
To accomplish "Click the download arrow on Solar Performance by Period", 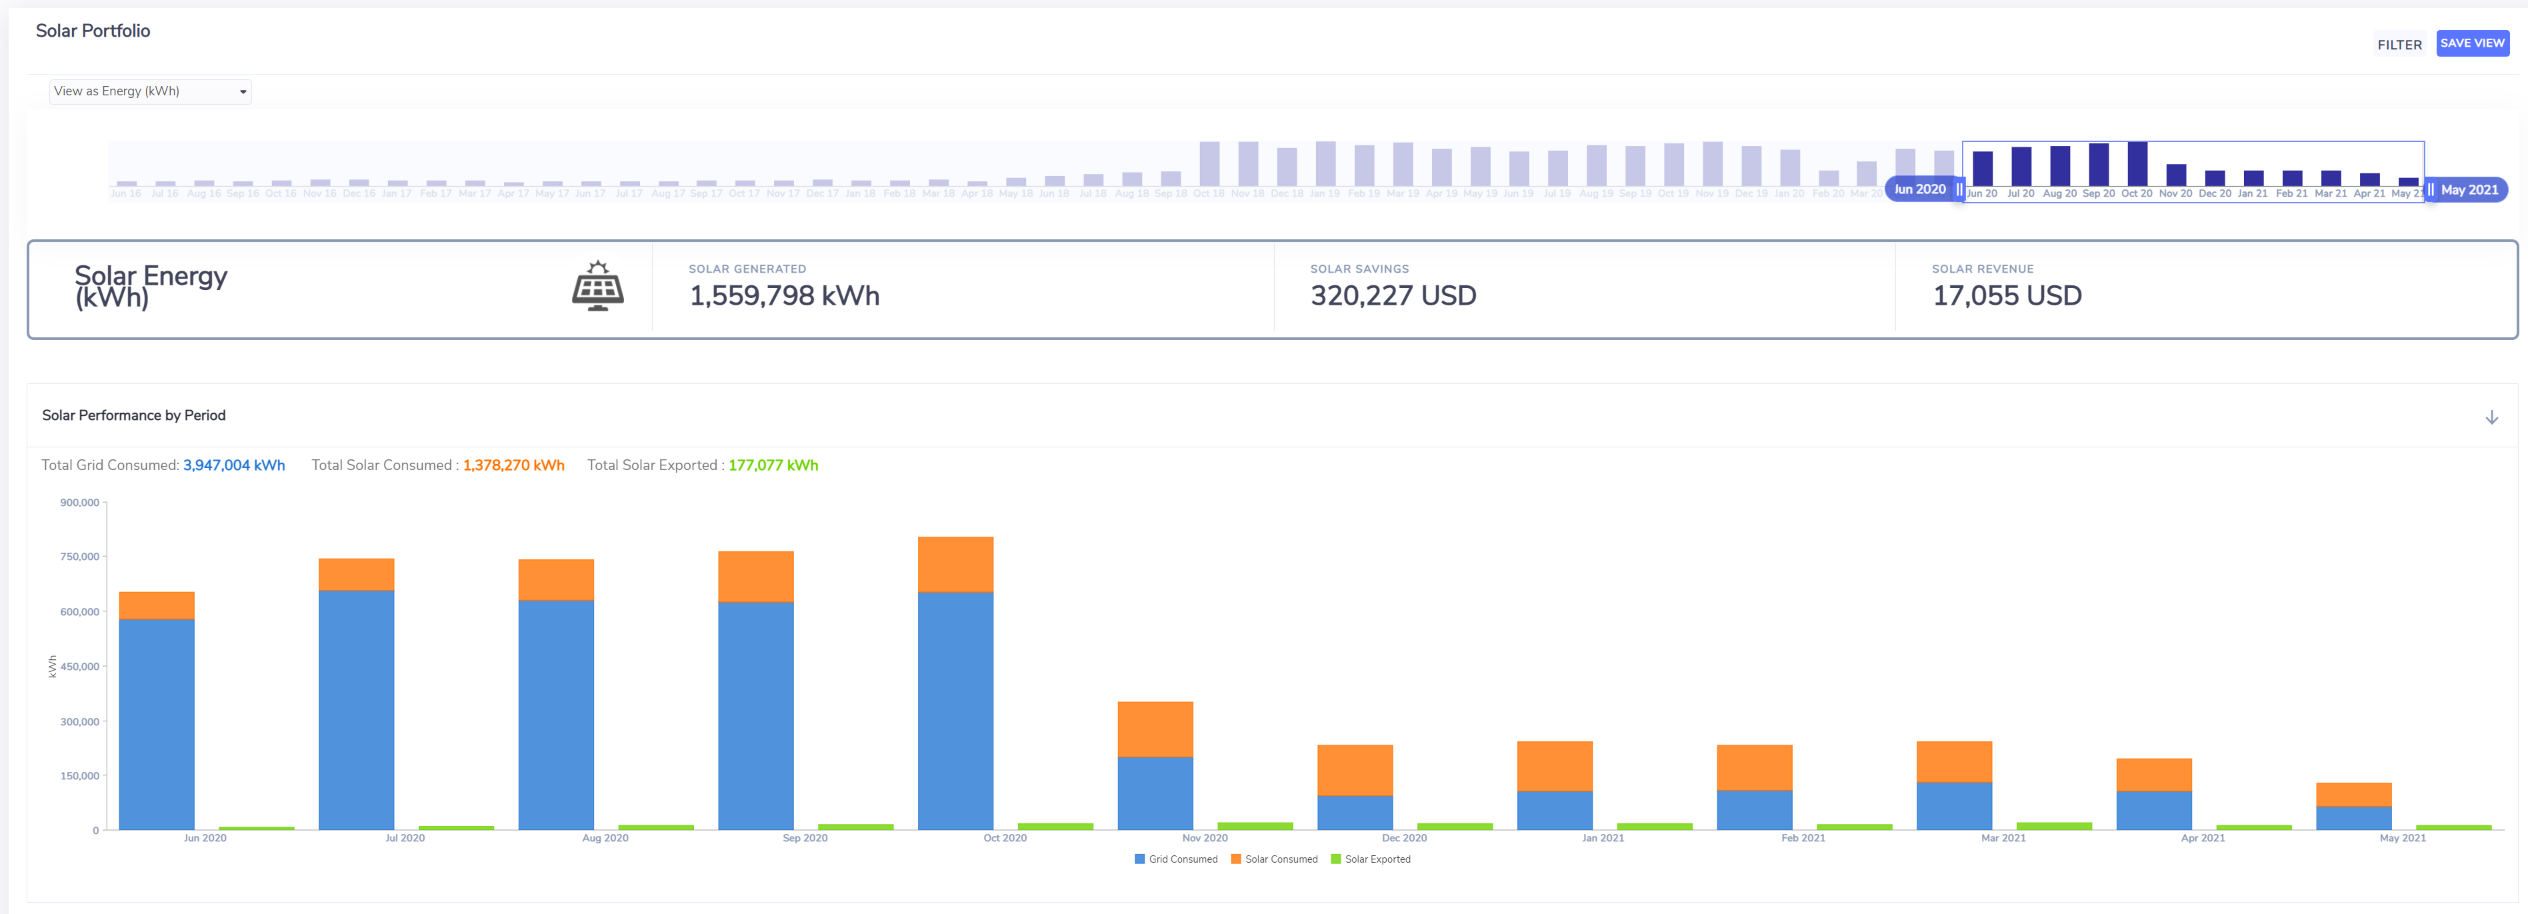I will [2491, 417].
